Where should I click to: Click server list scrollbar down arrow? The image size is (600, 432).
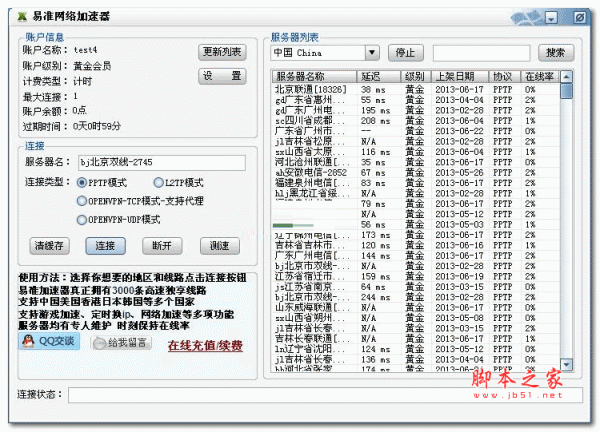coord(566,364)
